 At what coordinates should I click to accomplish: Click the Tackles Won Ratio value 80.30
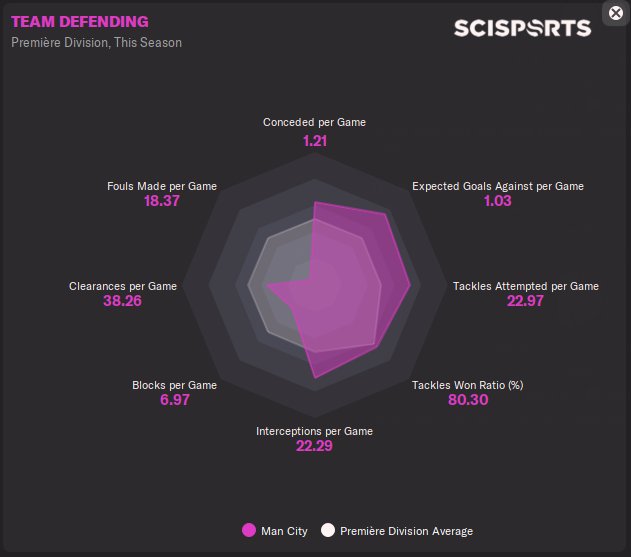pos(468,400)
